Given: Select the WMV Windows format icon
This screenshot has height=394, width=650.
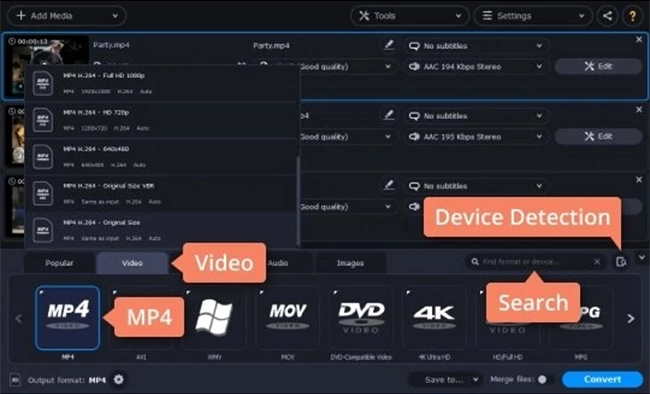Looking at the screenshot, I should point(214,318).
